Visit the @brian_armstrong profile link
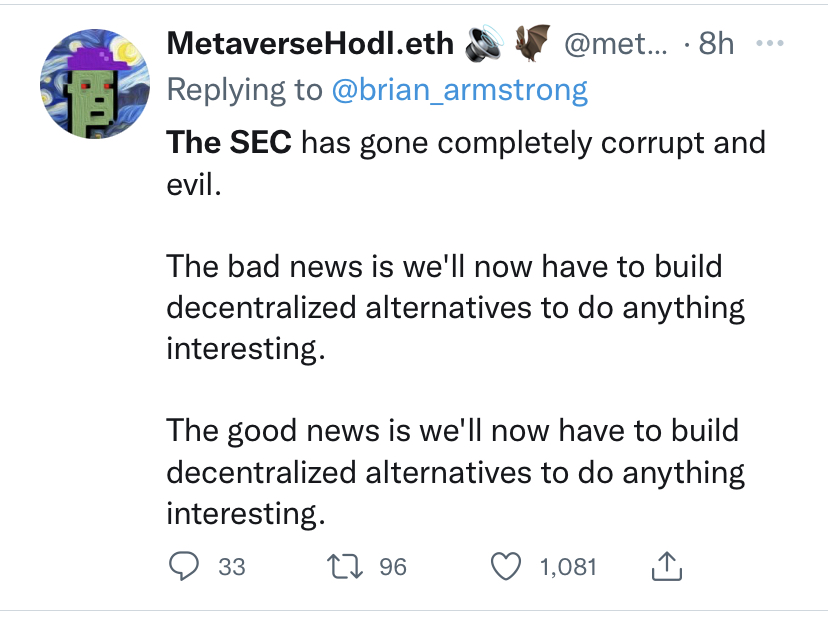828x618 pixels. tap(460, 90)
